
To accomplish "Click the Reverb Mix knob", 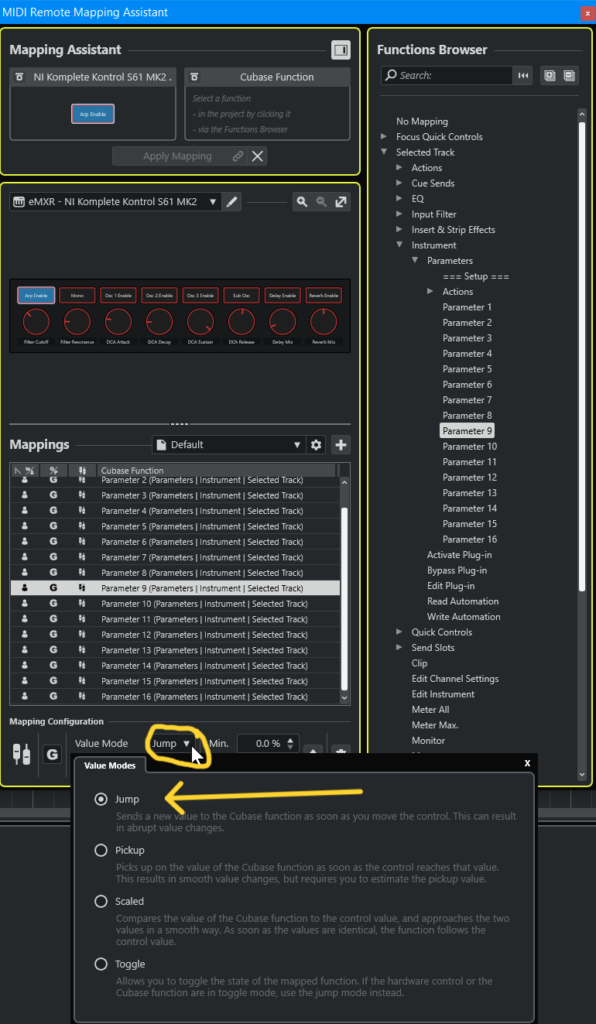I will [324, 322].
